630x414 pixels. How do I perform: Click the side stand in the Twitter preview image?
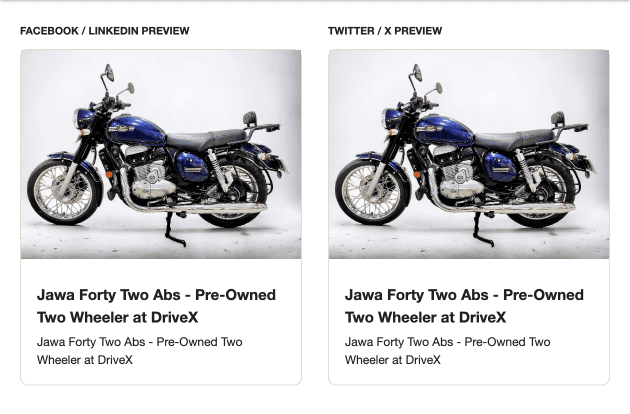(x=482, y=230)
